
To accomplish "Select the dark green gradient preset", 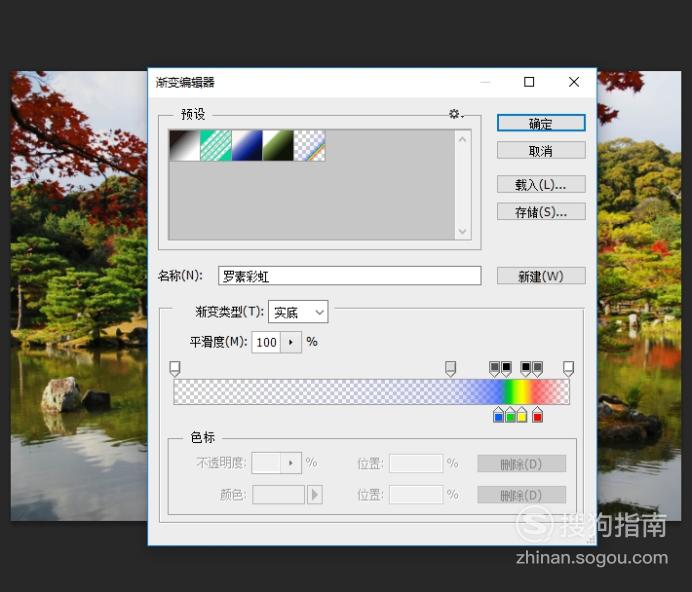I will click(x=278, y=145).
